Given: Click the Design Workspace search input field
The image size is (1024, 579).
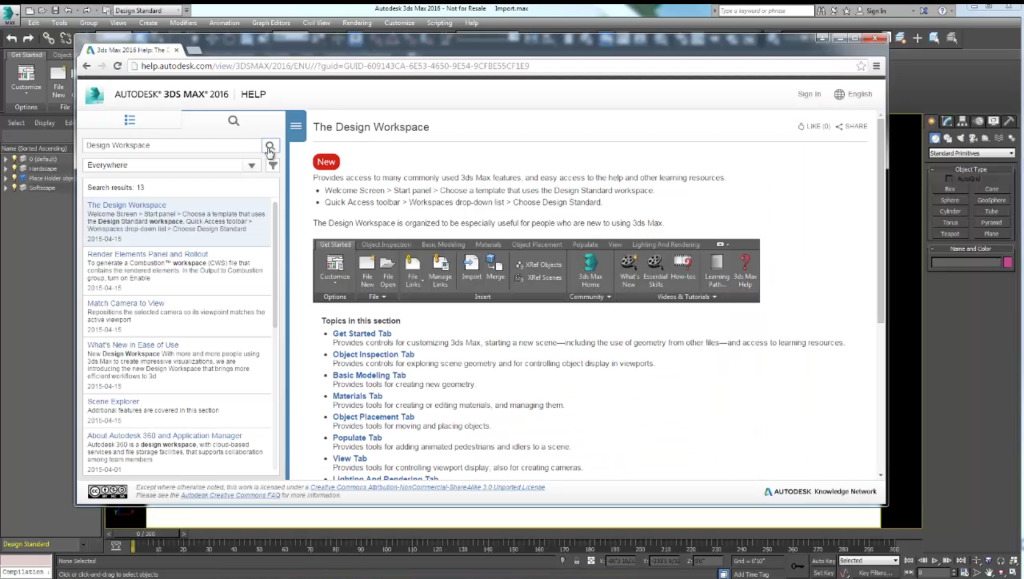Looking at the screenshot, I should [x=172, y=146].
